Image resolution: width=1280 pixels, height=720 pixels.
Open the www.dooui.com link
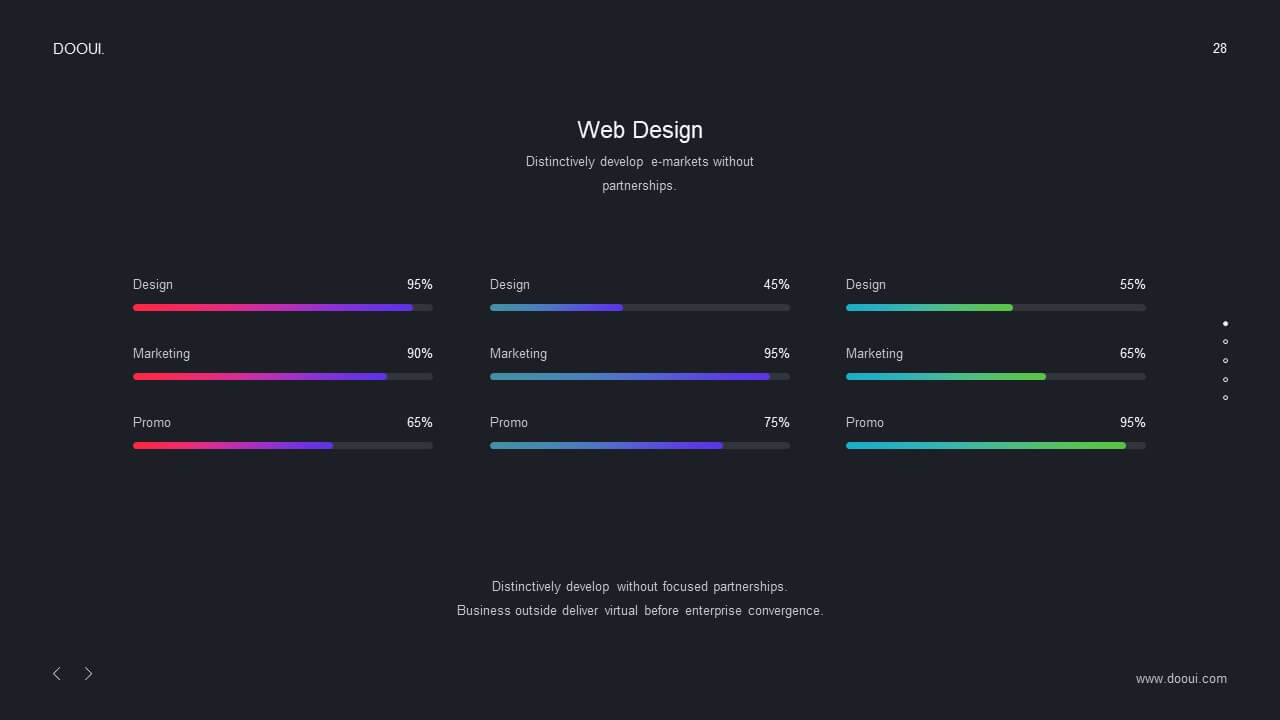1181,679
